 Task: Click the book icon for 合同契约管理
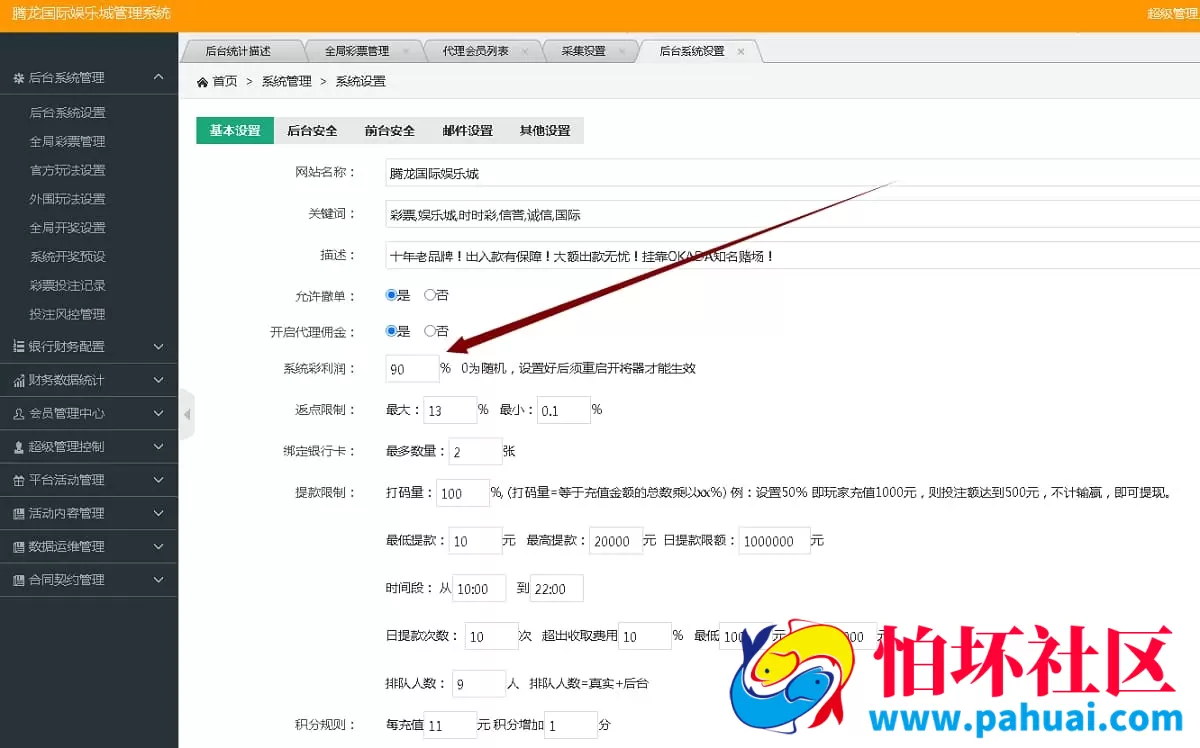click(18, 577)
